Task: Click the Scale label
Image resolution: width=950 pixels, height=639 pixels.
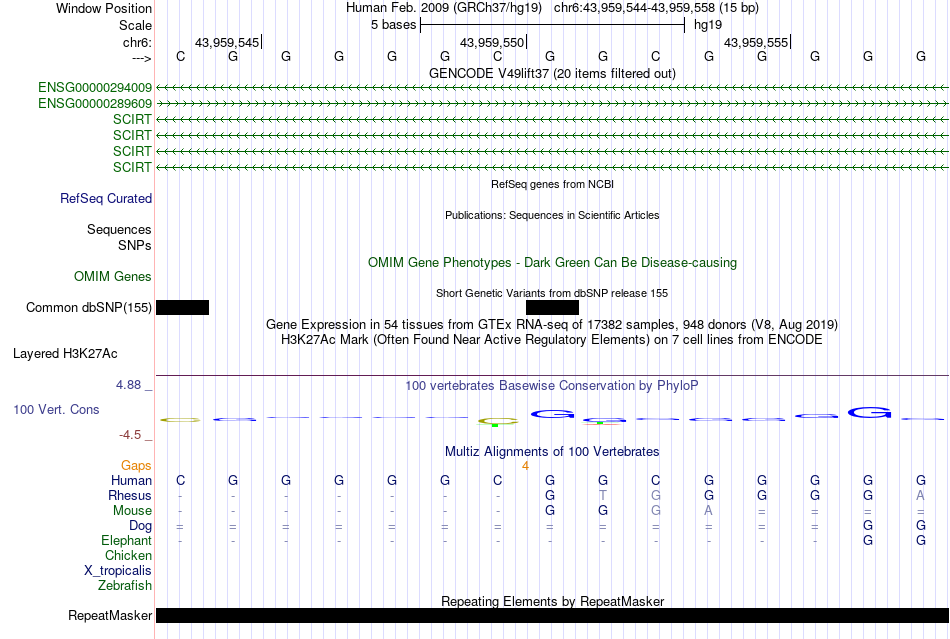Action: (x=136, y=25)
